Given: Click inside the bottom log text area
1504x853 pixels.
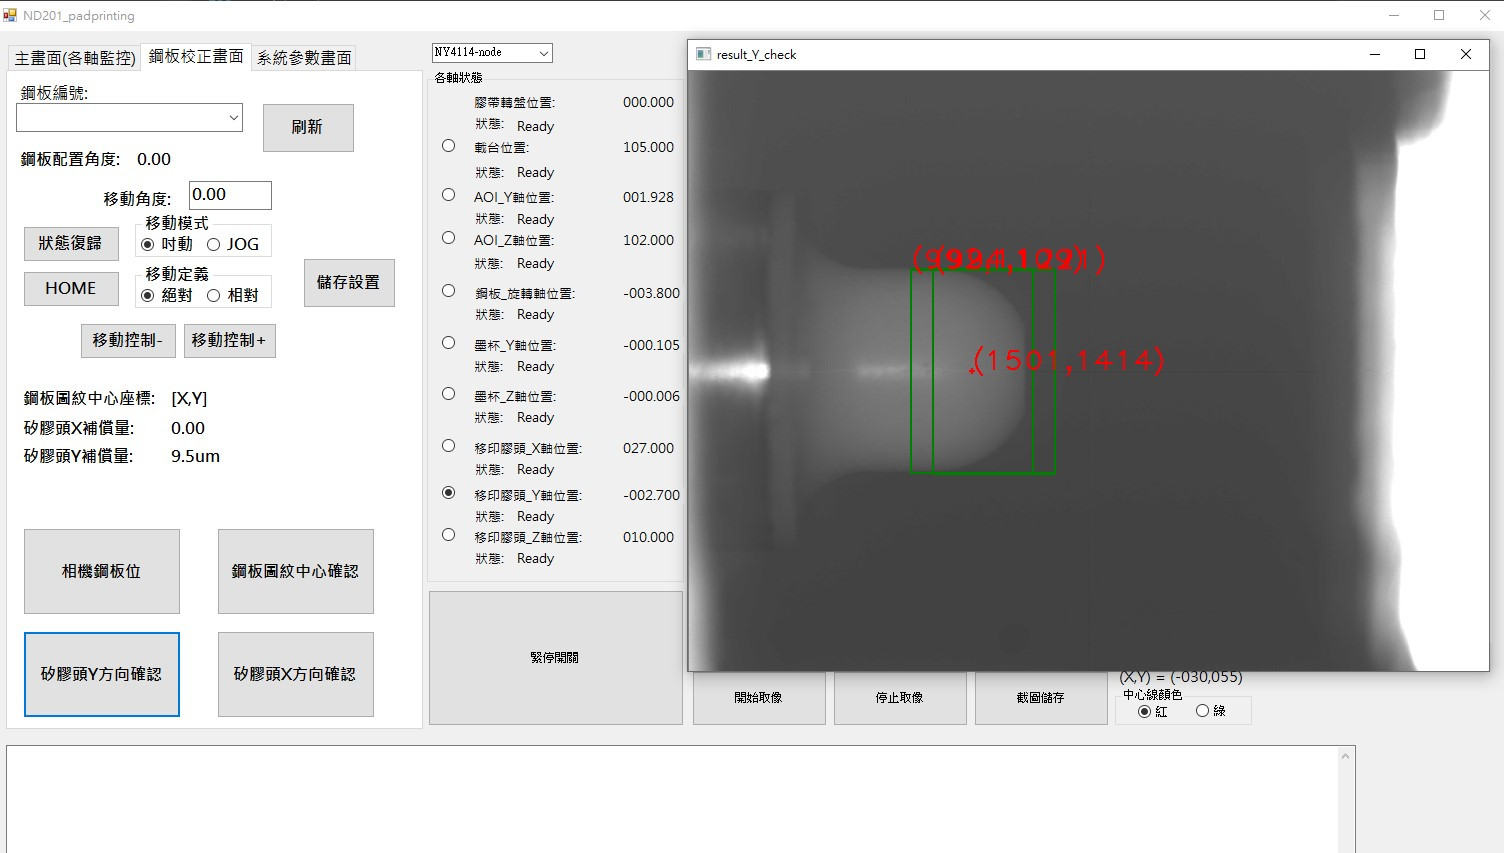Looking at the screenshot, I should 672,799.
